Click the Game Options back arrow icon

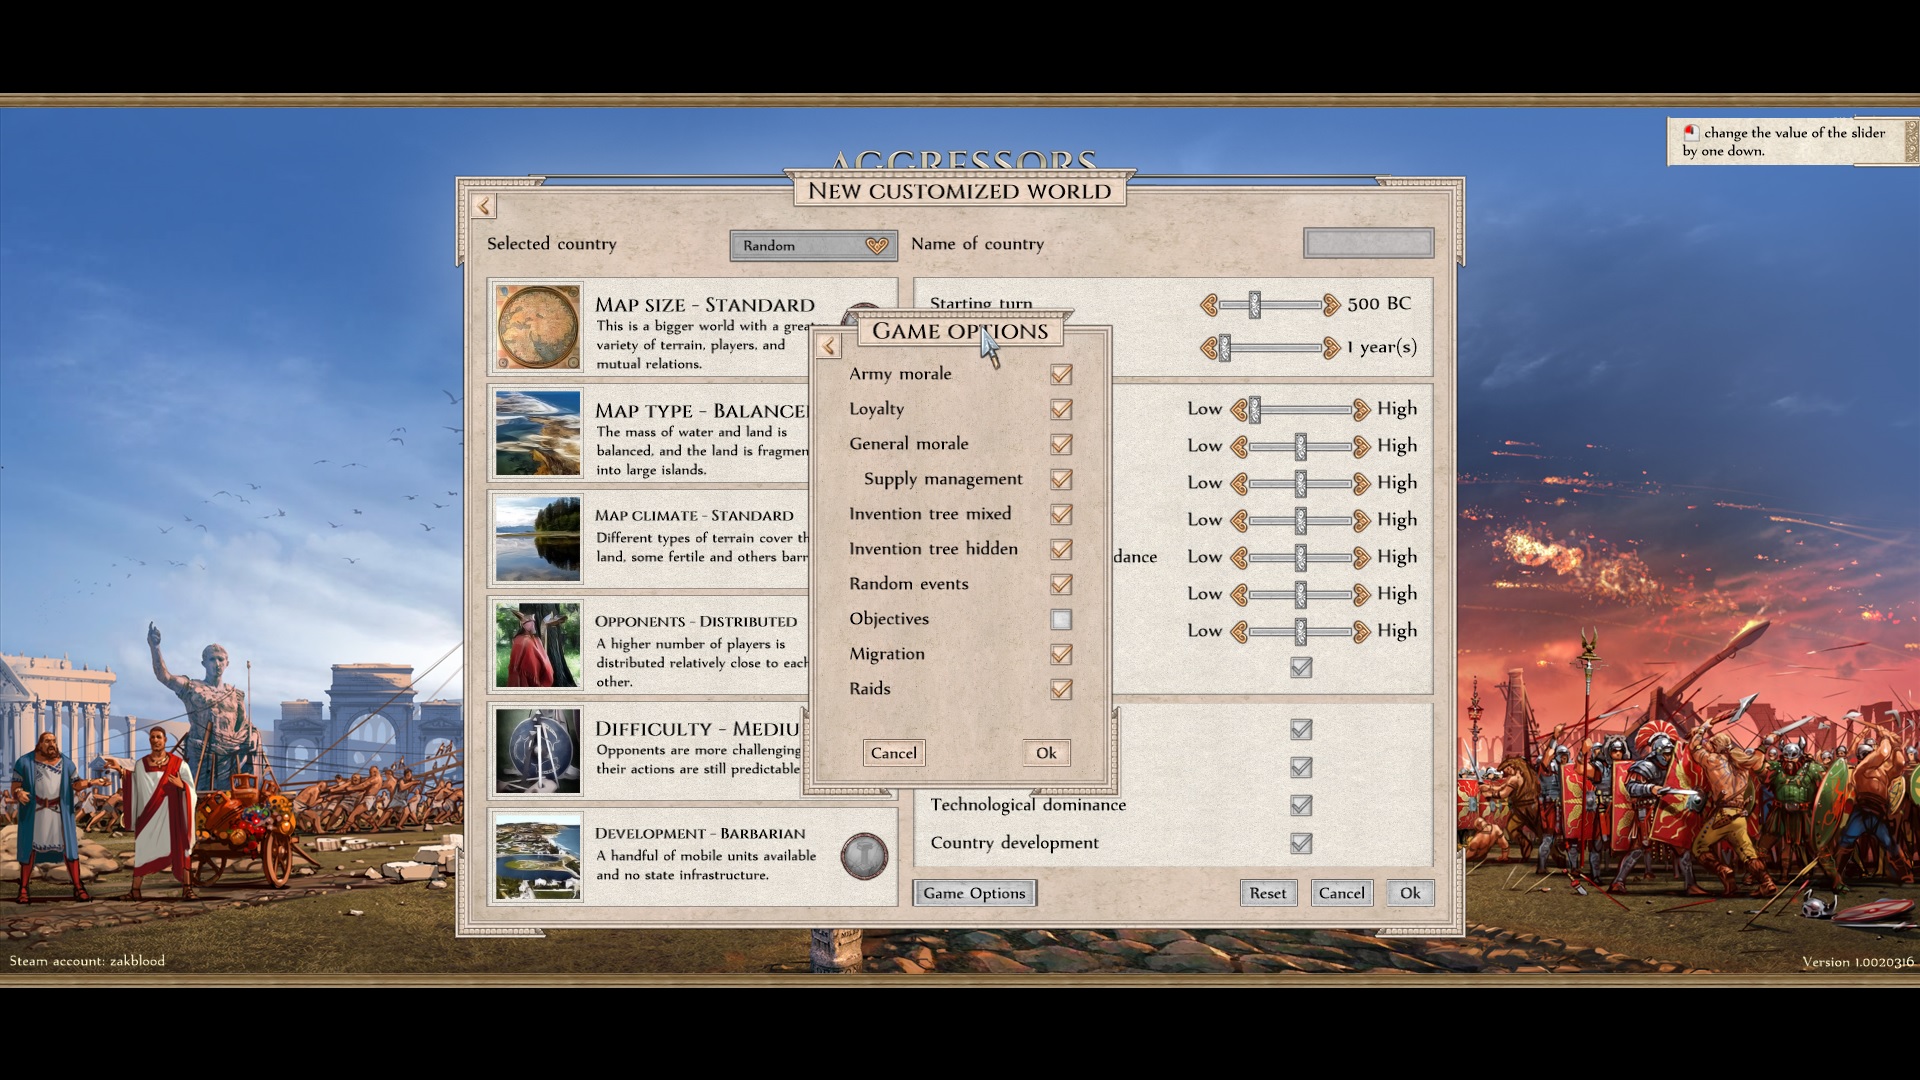pyautogui.click(x=828, y=347)
